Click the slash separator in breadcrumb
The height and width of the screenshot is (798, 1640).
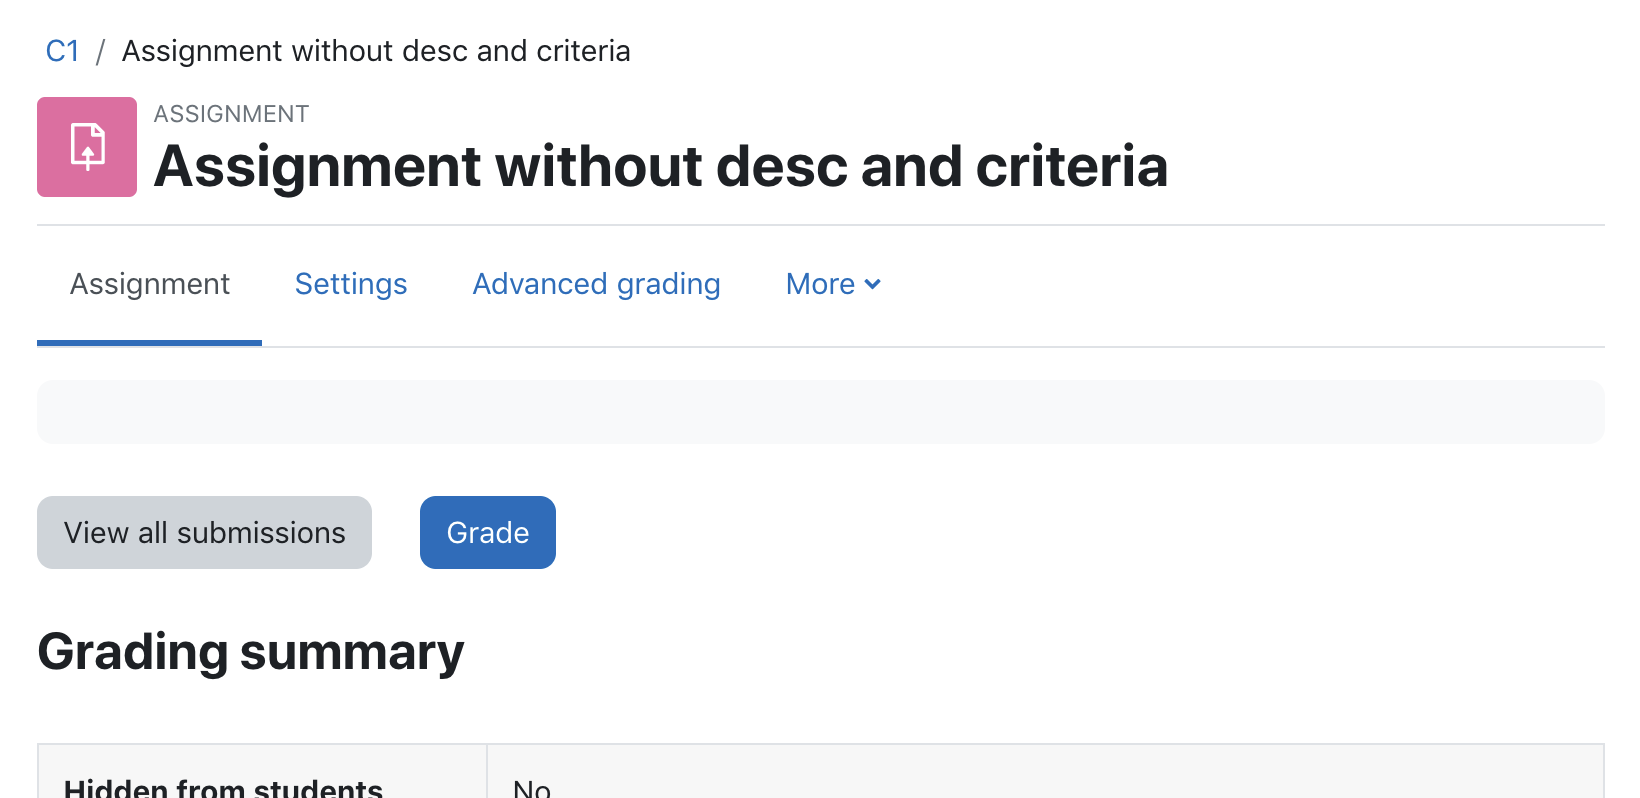100,51
